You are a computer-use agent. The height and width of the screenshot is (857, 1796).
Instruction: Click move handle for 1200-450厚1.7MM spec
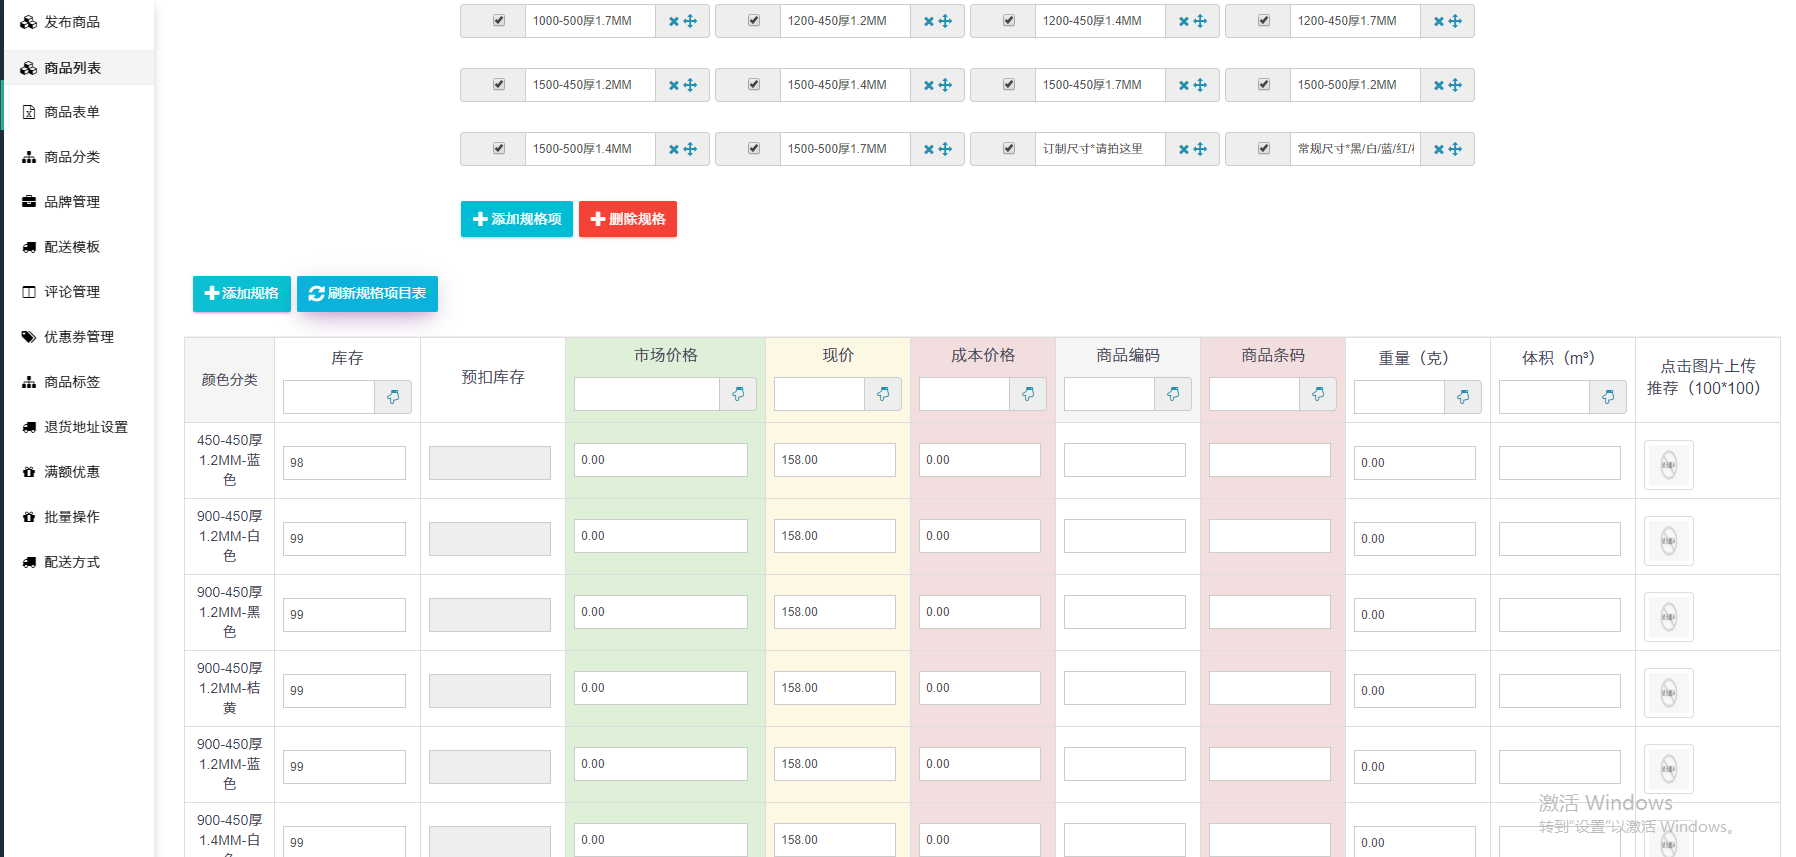(x=1455, y=21)
